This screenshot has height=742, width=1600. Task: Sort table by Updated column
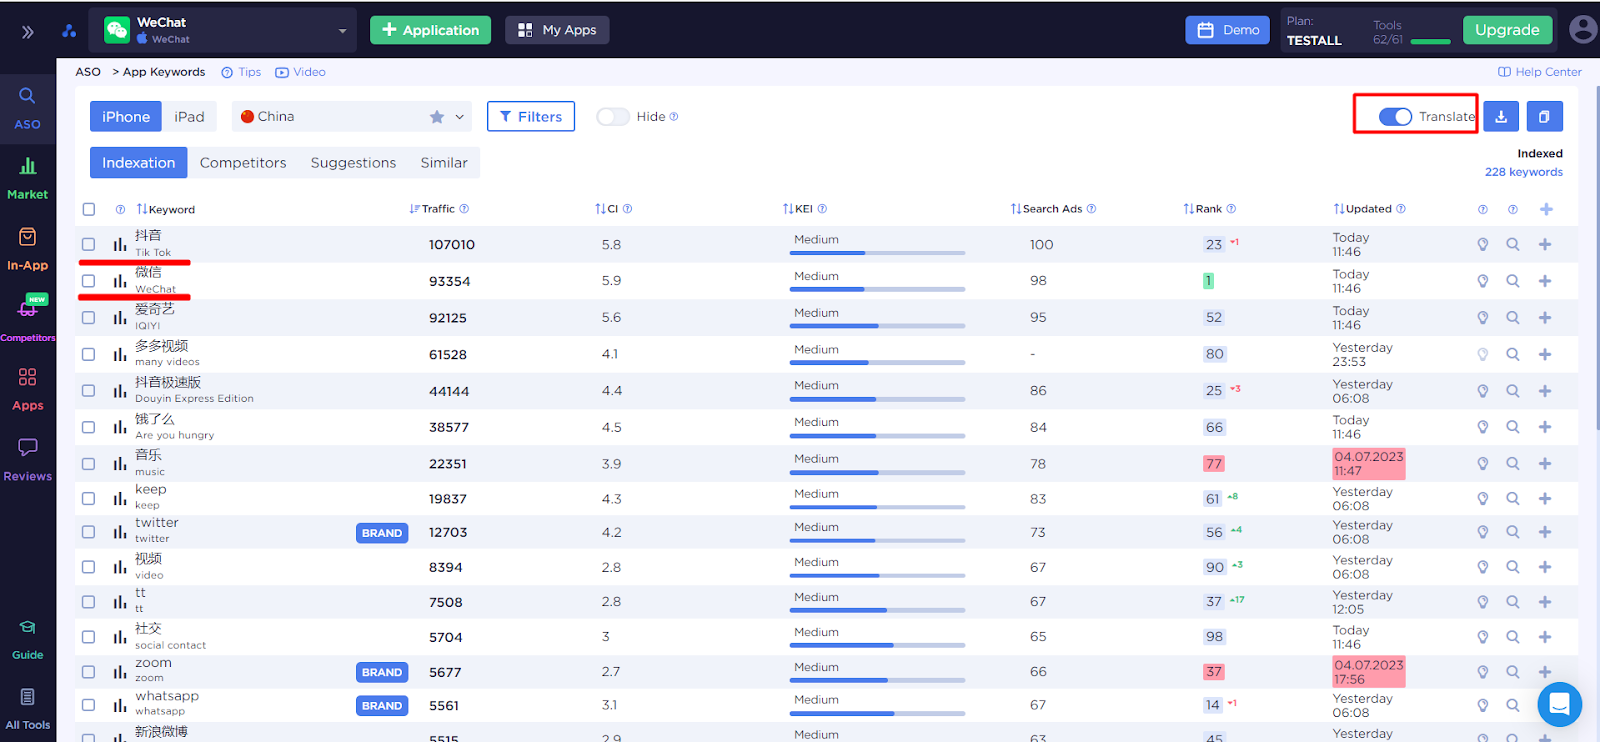tap(1363, 209)
